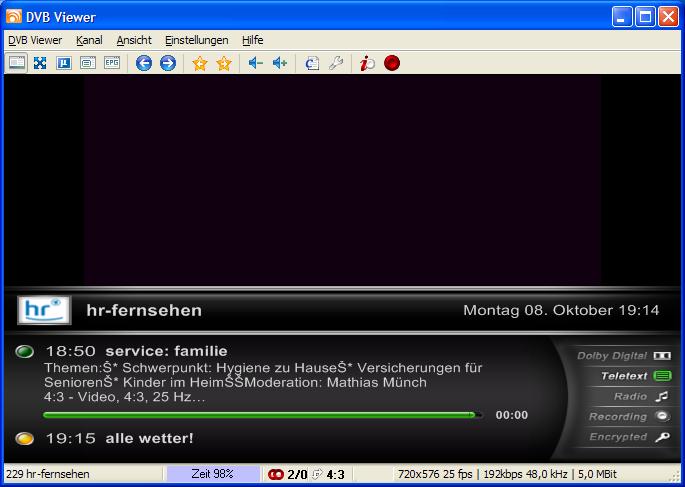Screen dimensions: 685x487
Task: Open the Ansicht menu
Action: coord(134,40)
